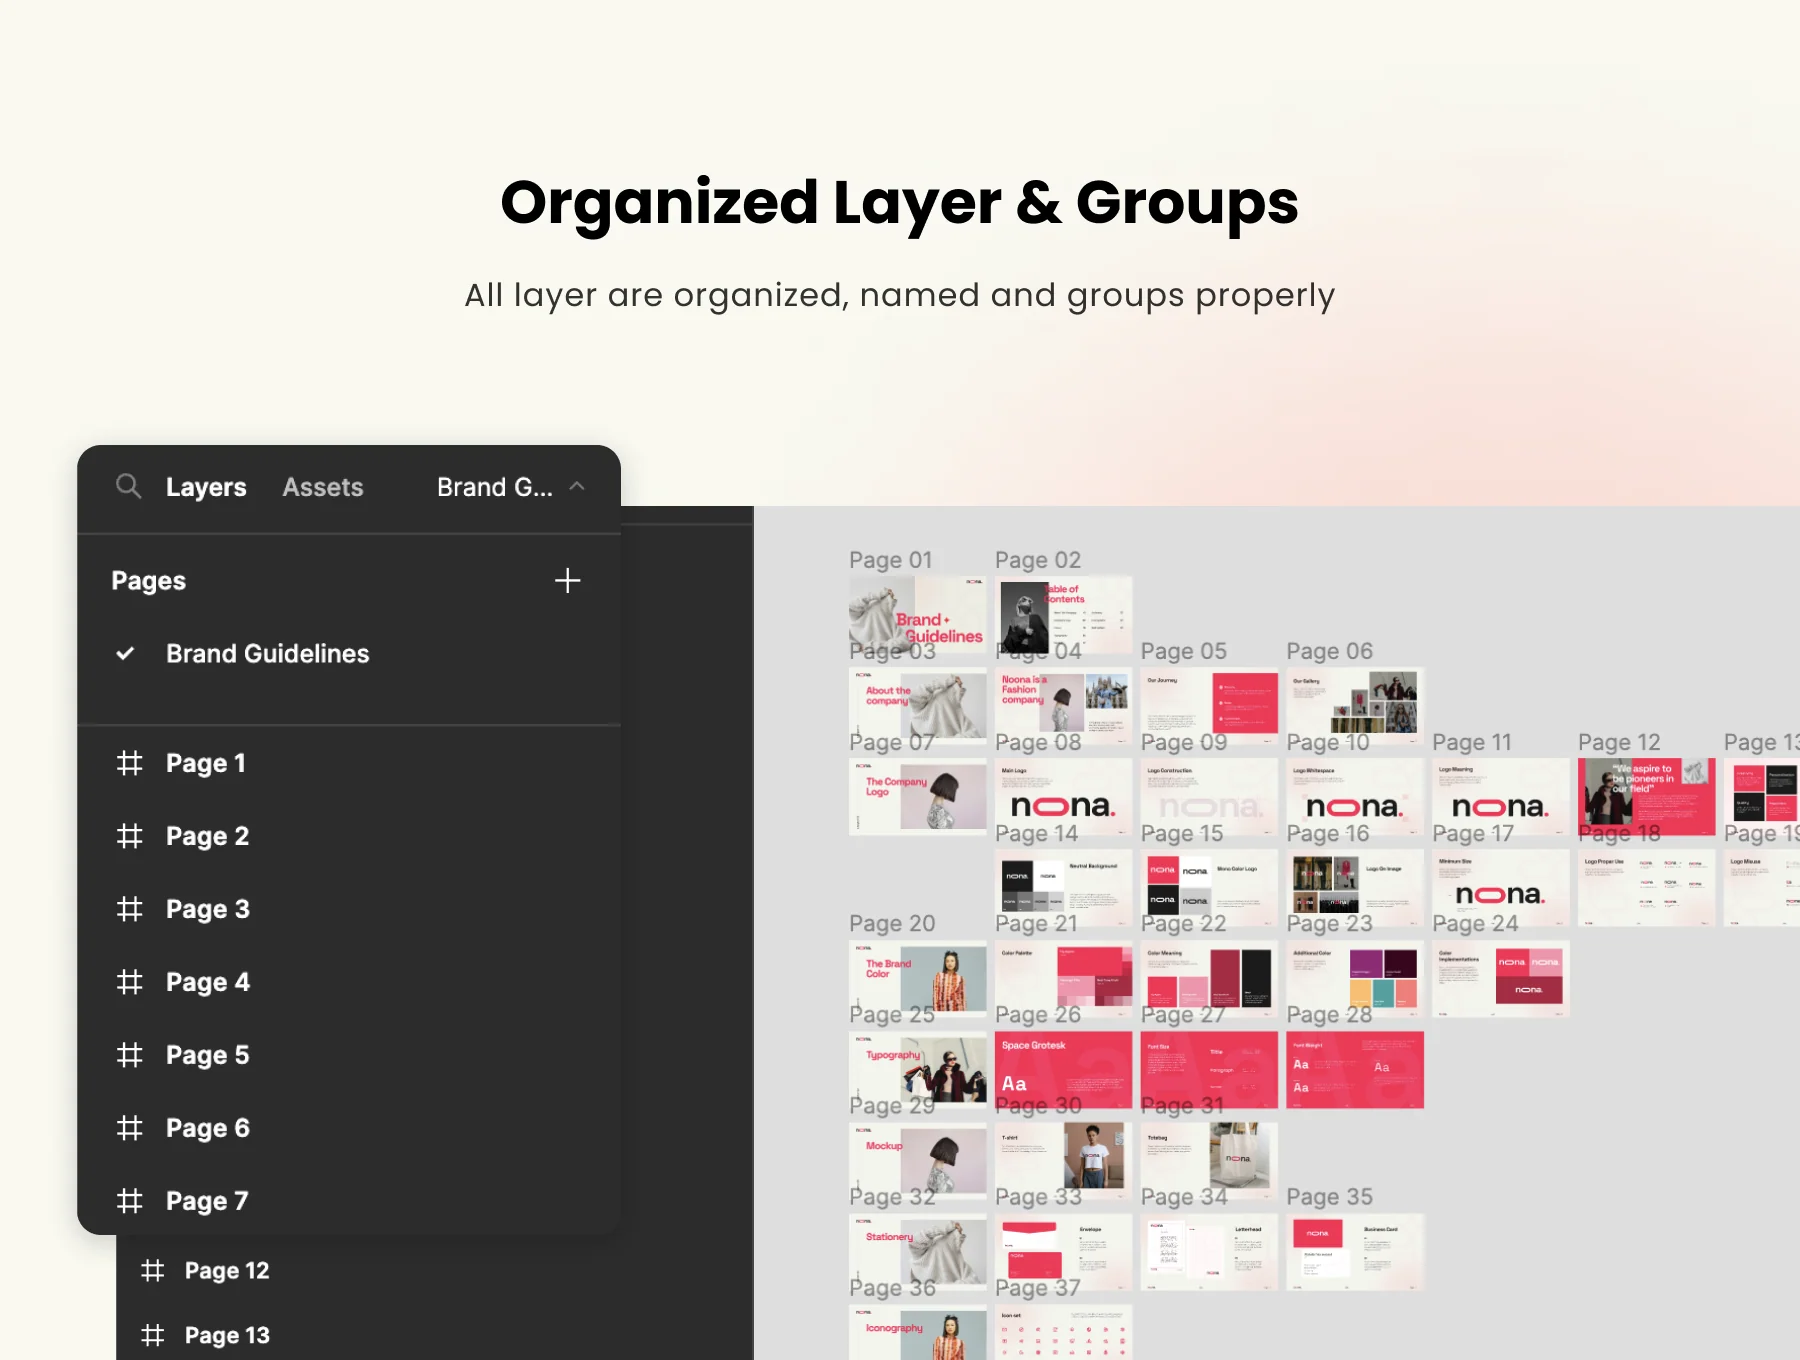Select the We aspire to be pioneers frame

[1646, 796]
